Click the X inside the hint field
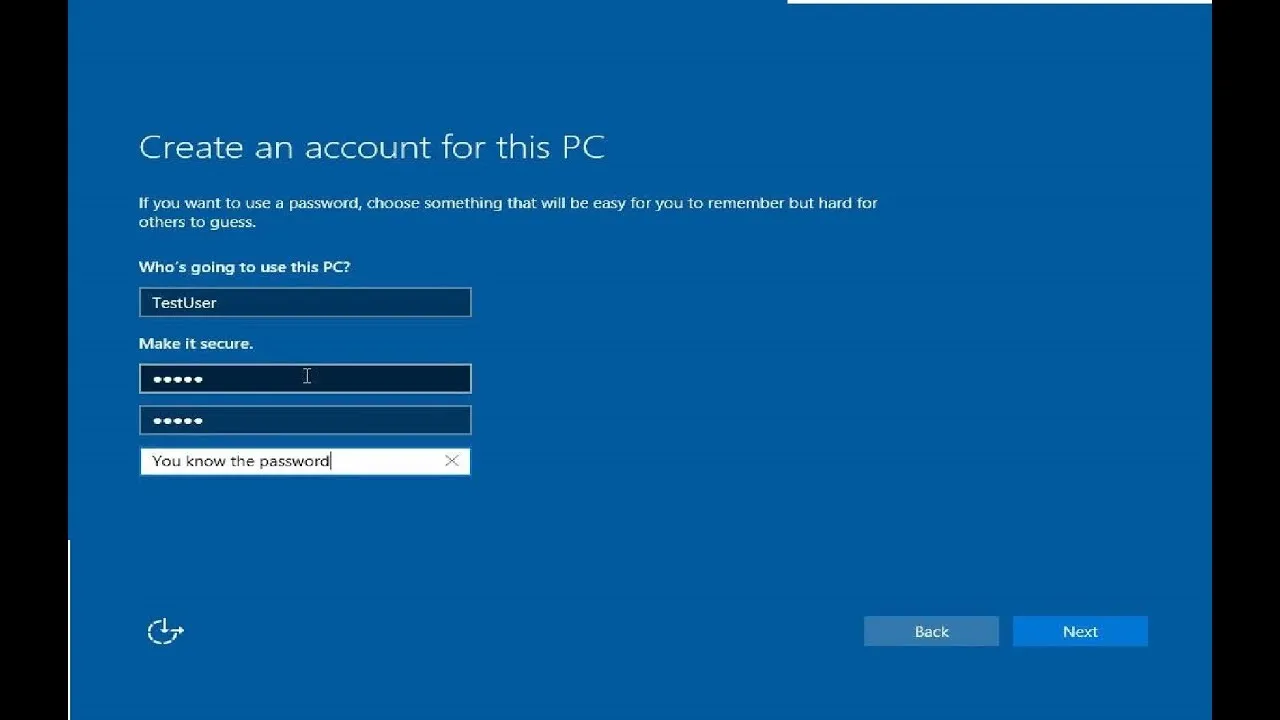Viewport: 1280px width, 720px height. click(x=451, y=461)
